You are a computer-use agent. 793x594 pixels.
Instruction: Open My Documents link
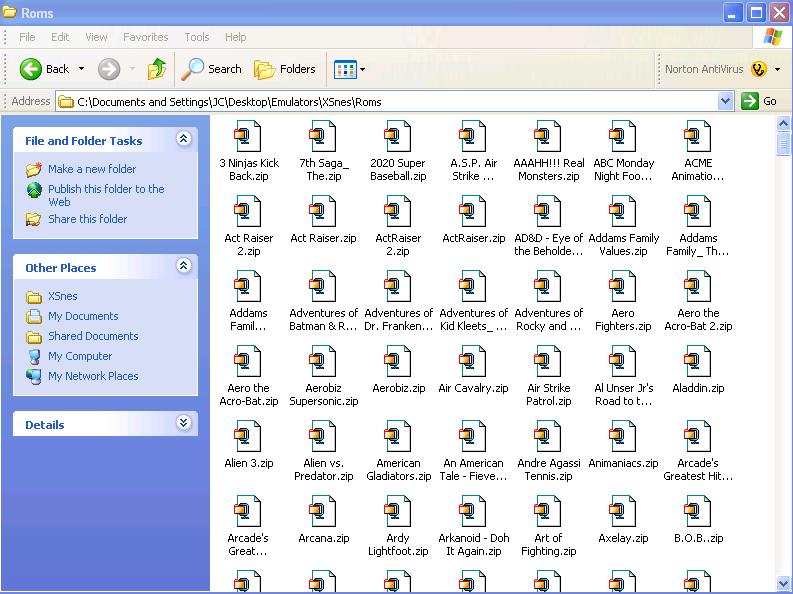pos(83,316)
